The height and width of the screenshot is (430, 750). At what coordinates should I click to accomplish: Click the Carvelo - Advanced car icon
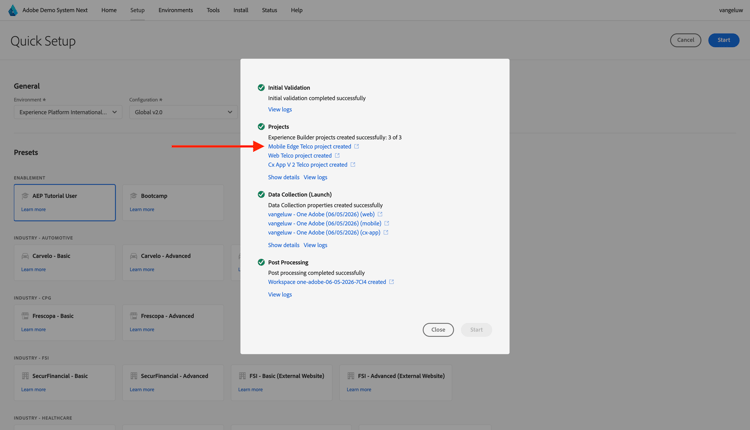point(133,256)
